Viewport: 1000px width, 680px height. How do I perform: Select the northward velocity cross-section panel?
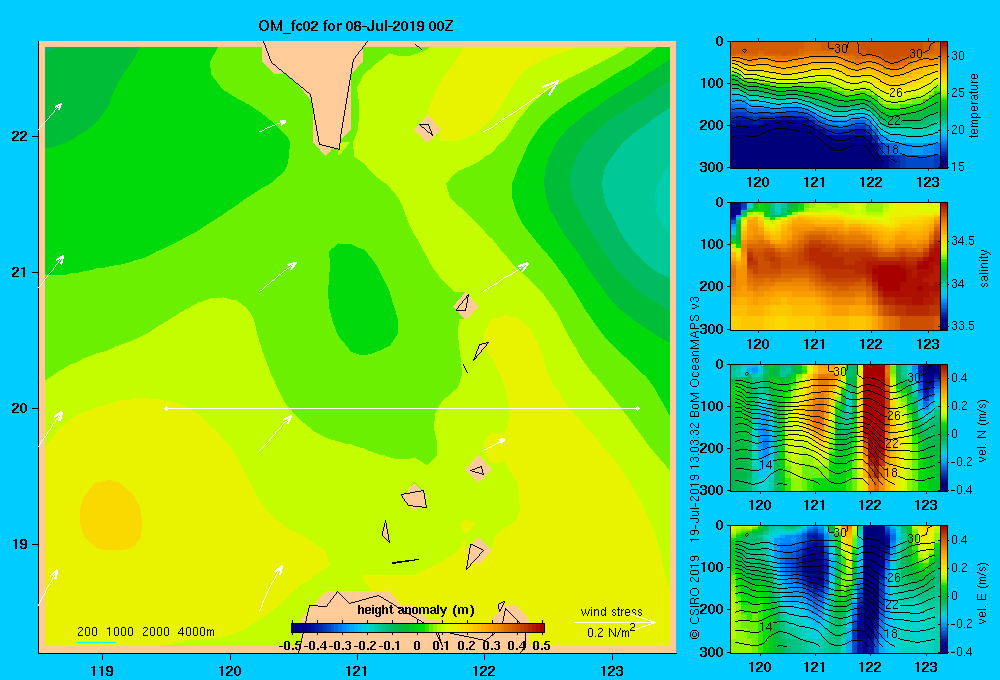click(834, 427)
